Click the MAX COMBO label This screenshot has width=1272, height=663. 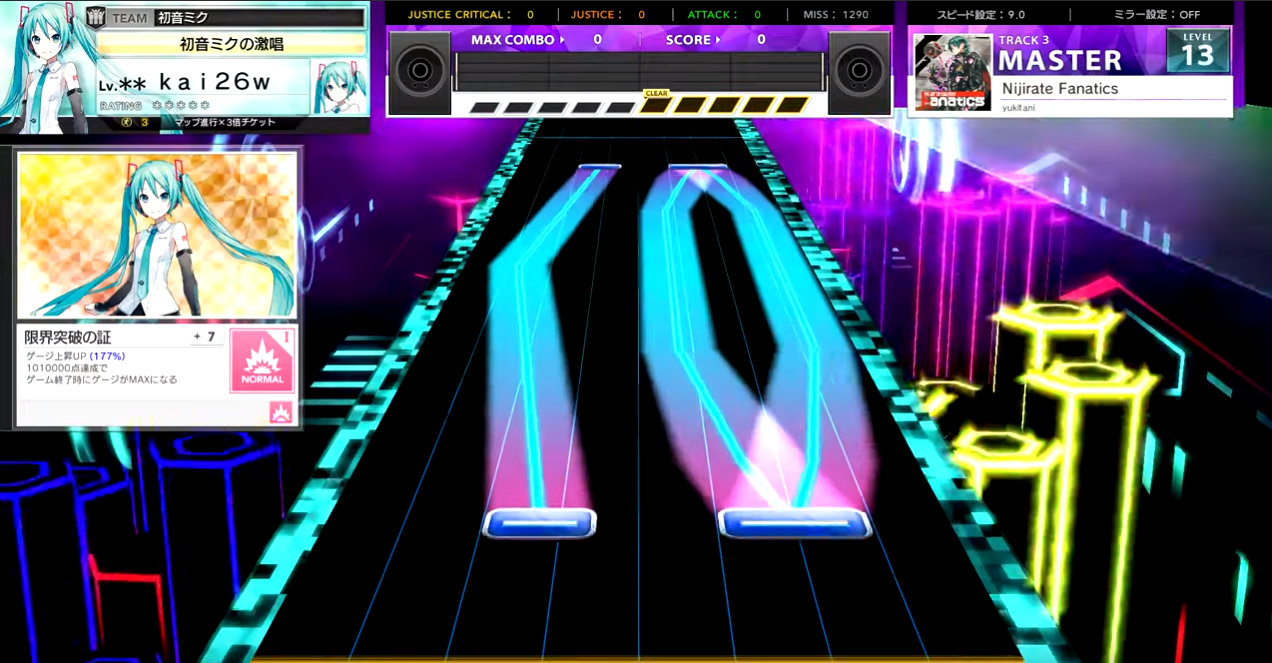(x=512, y=40)
